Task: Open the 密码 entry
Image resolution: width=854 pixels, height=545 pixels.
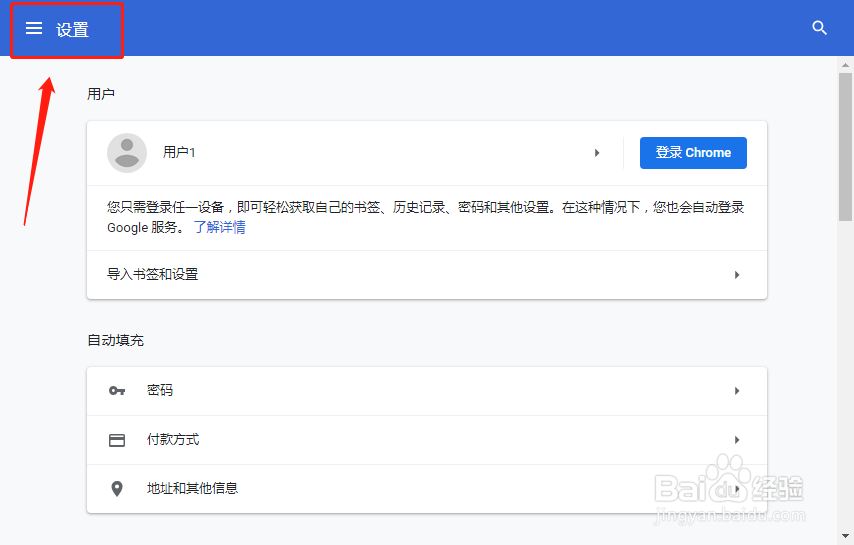Action: tap(427, 391)
